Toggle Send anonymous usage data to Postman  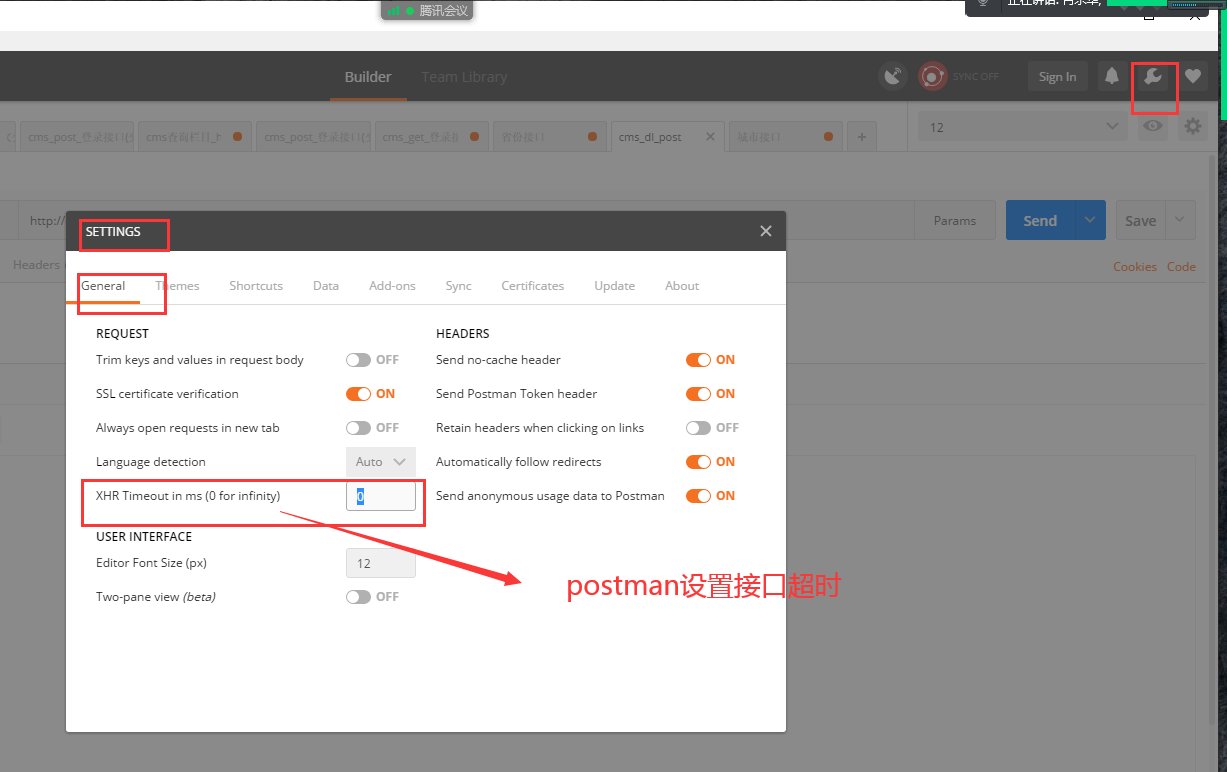pos(698,496)
